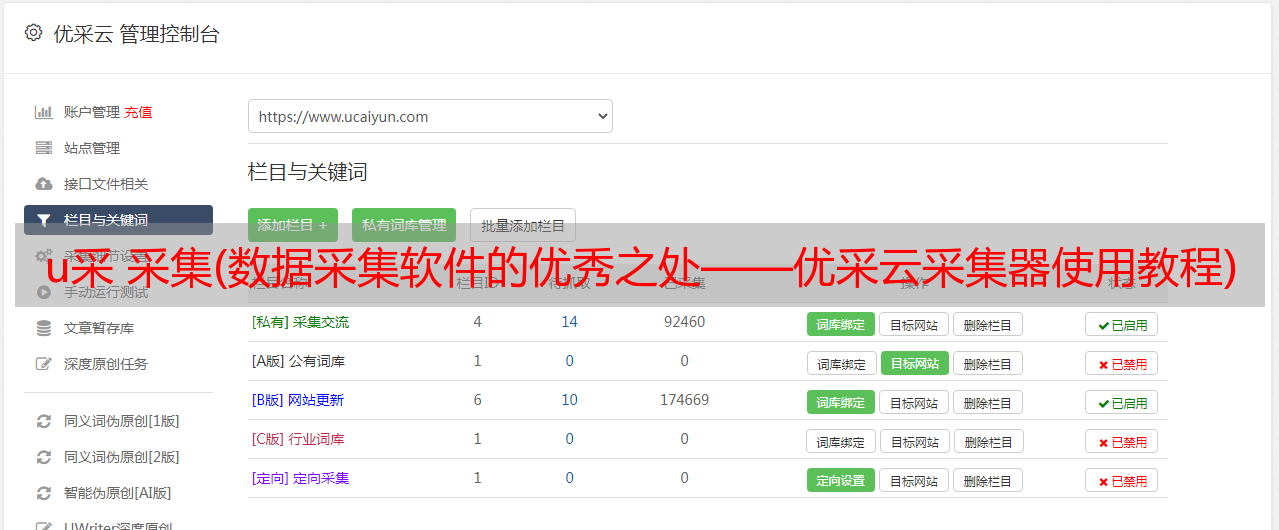Click the gear icon beside 优采云 管理控制台
Screen dimensions: 1279x530
(x=33, y=33)
